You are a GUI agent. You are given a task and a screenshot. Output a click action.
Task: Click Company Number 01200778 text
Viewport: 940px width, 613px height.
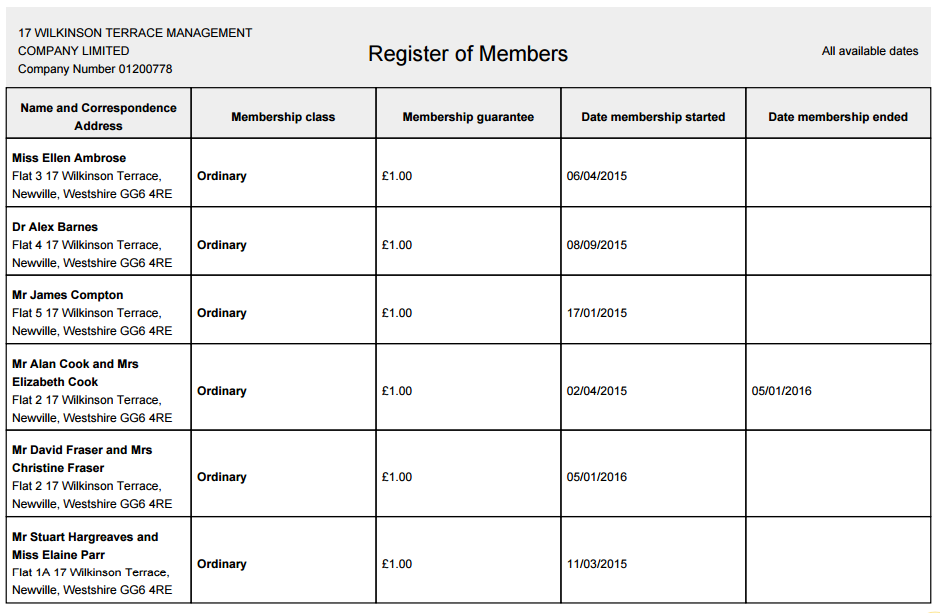95,69
